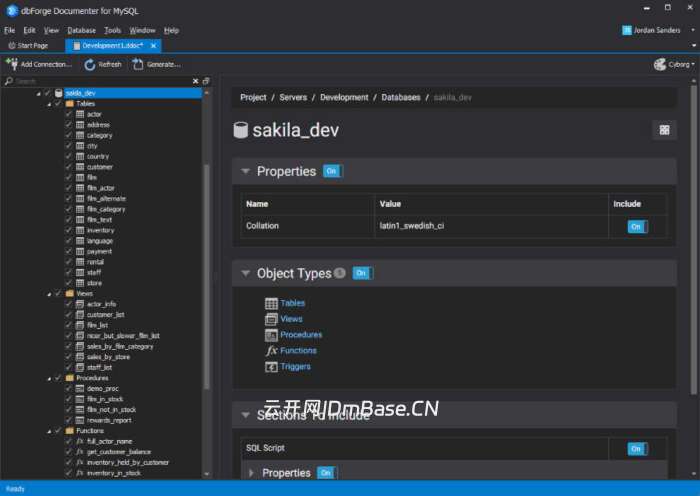700x496 pixels.
Task: Click the full_actor_name function fx icon
Action: pyautogui.click(x=80, y=441)
